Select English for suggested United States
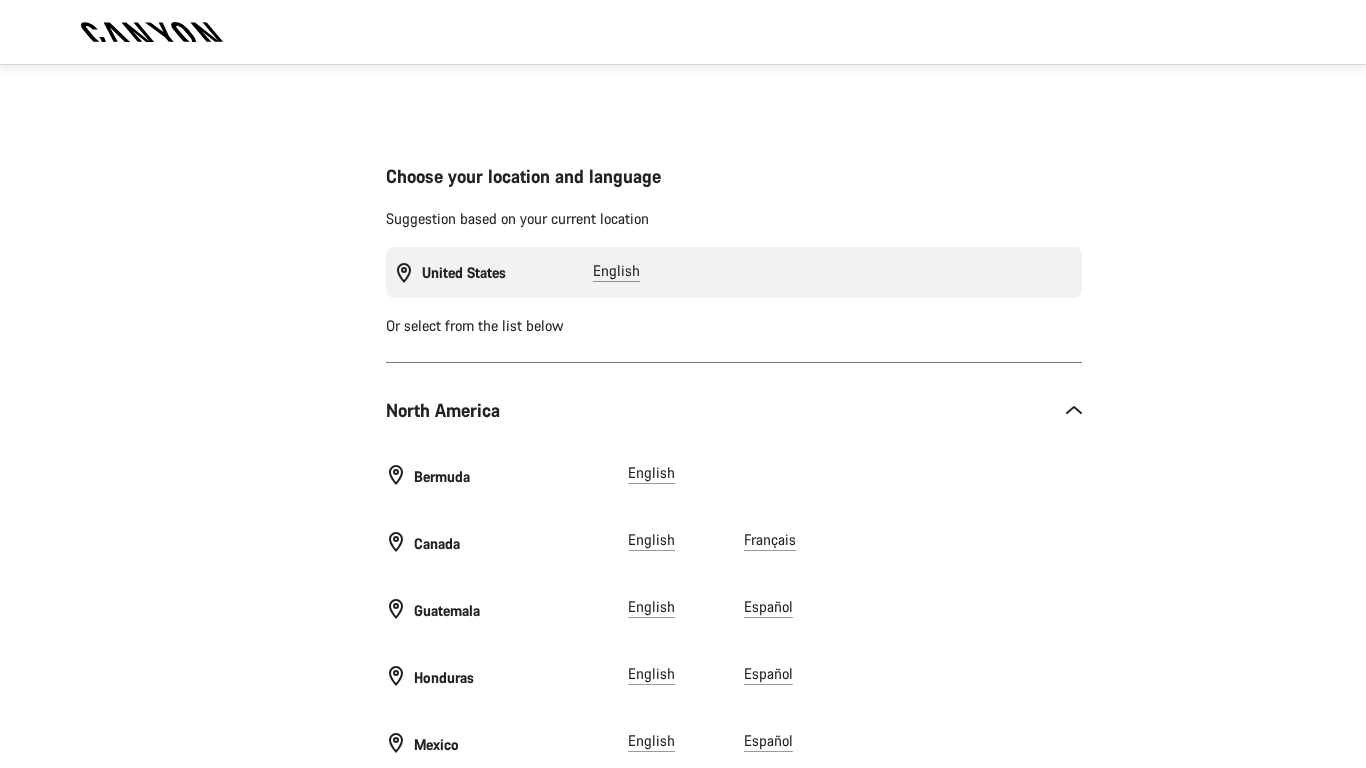1366x768 pixels. [x=616, y=271]
